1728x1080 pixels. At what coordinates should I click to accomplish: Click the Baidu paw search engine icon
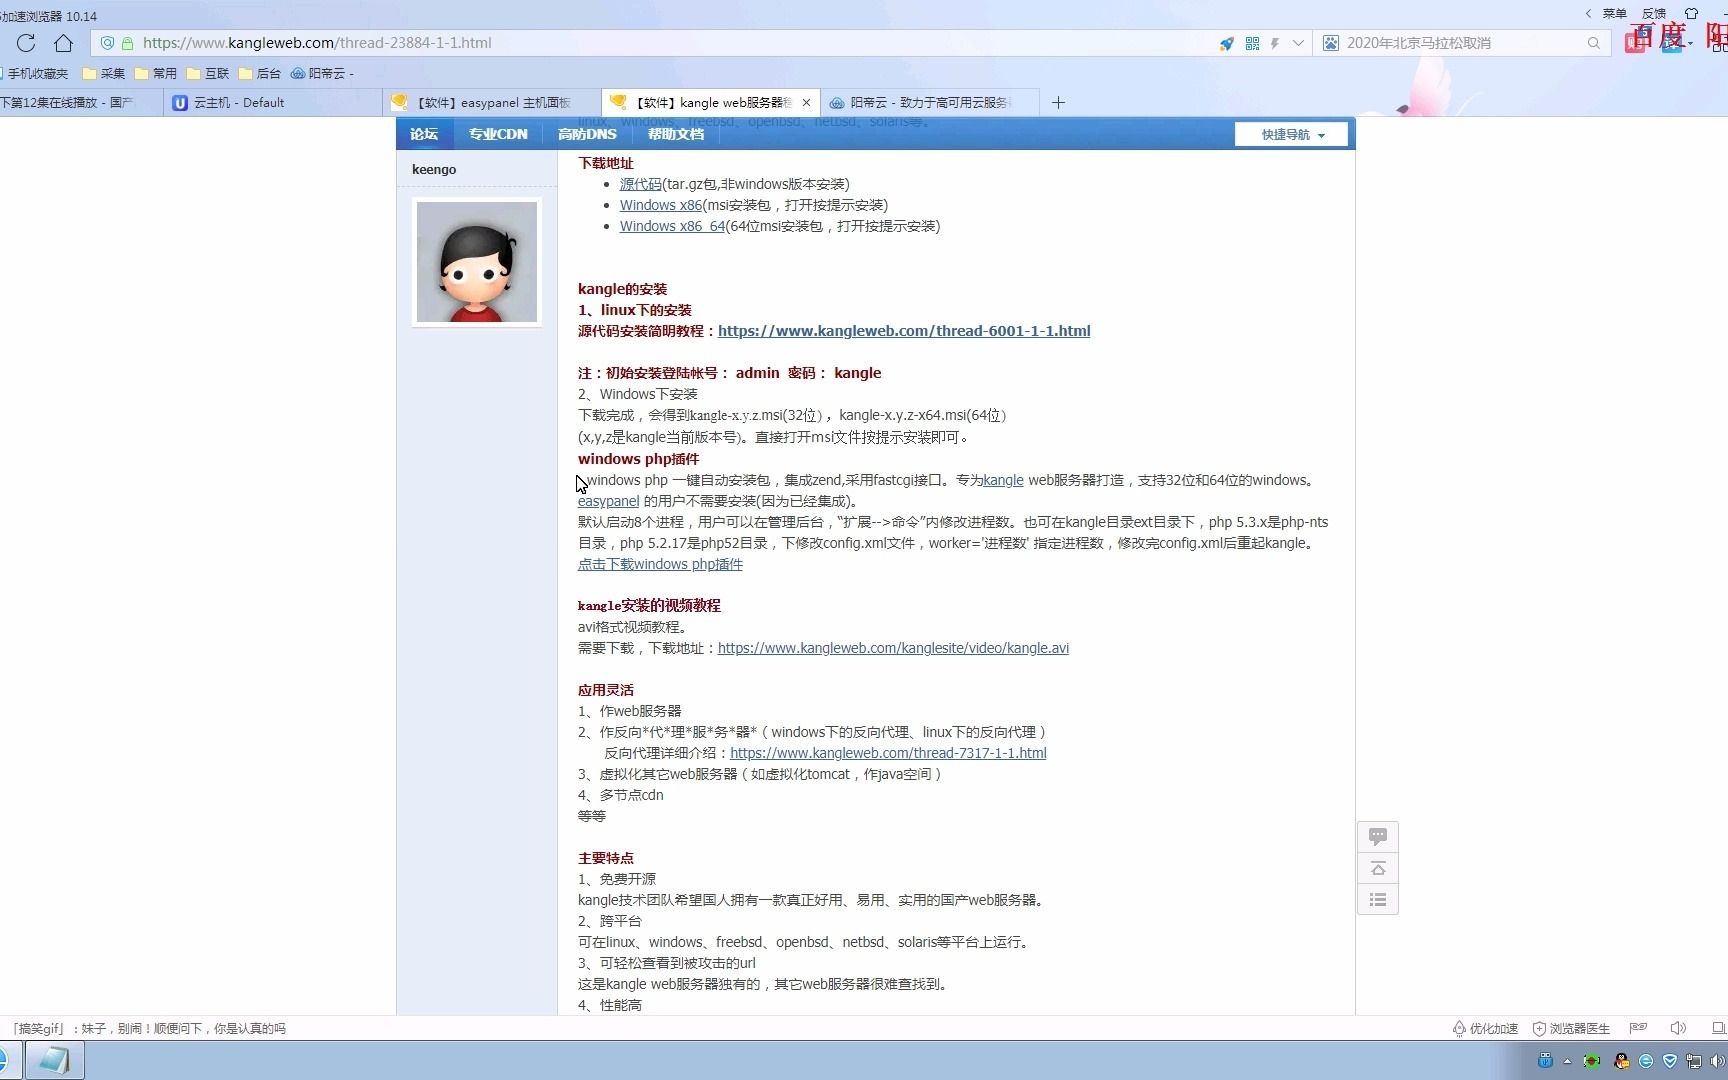[x=1331, y=43]
